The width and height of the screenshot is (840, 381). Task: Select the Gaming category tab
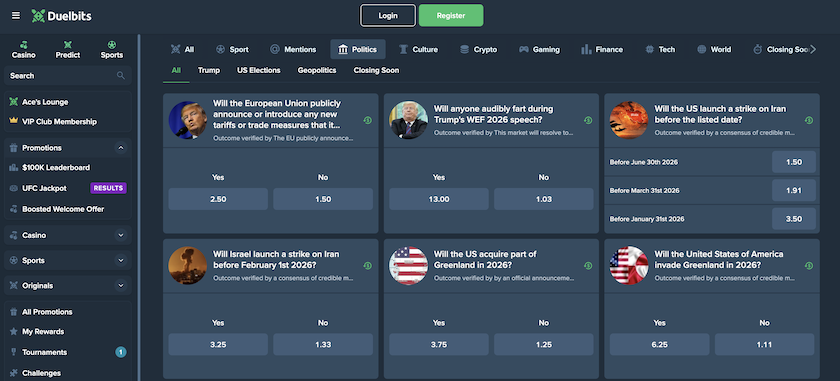click(x=539, y=49)
